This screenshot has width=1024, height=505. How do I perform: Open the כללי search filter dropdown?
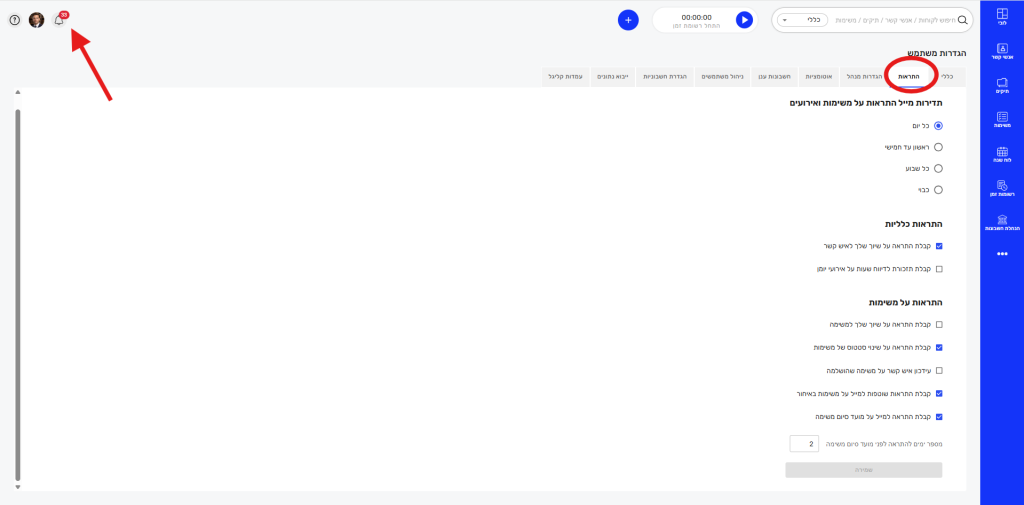(x=806, y=20)
